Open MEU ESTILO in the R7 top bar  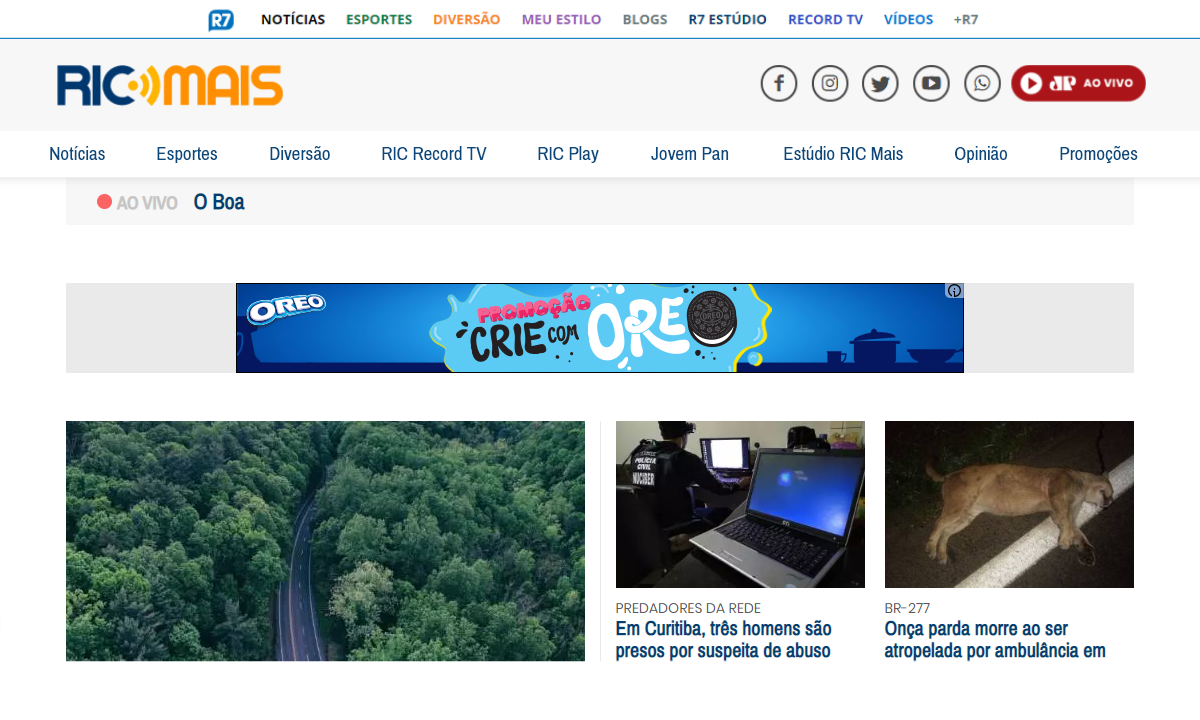point(561,19)
